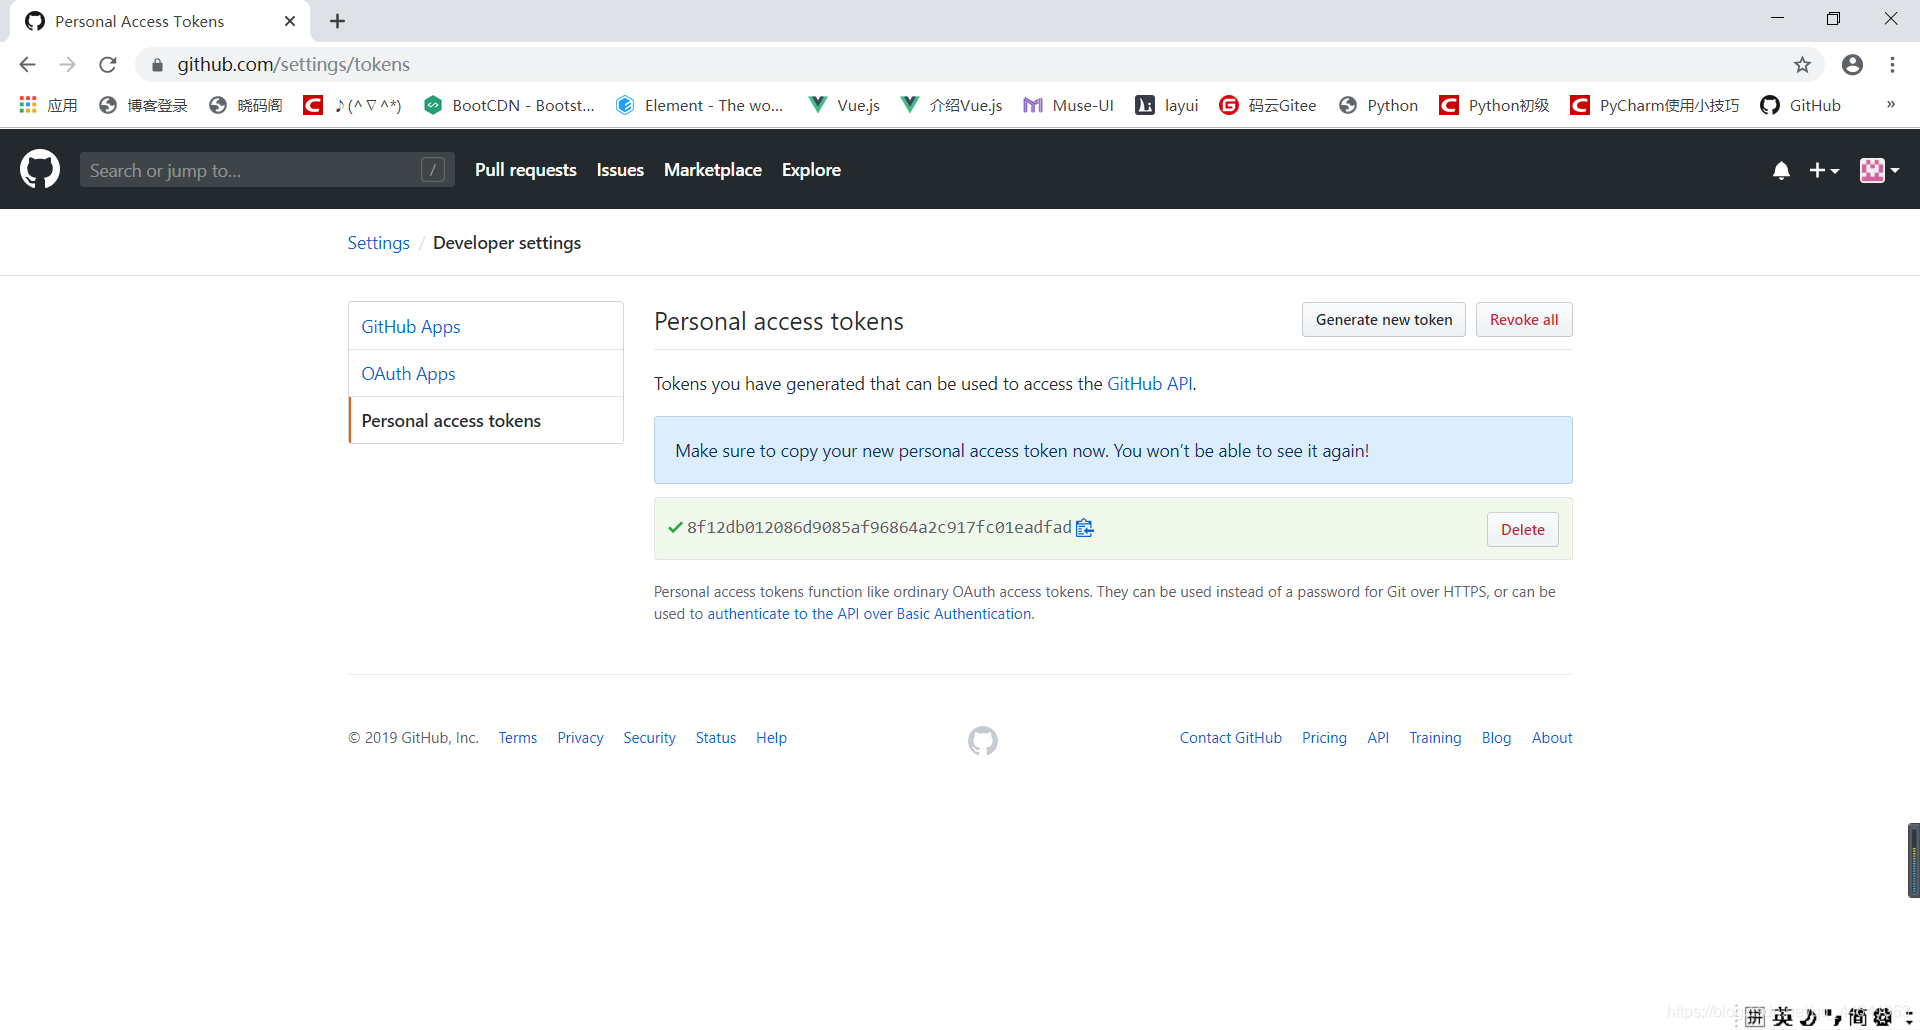Open the notifications bell
This screenshot has height=1030, width=1920.
pyautogui.click(x=1781, y=170)
